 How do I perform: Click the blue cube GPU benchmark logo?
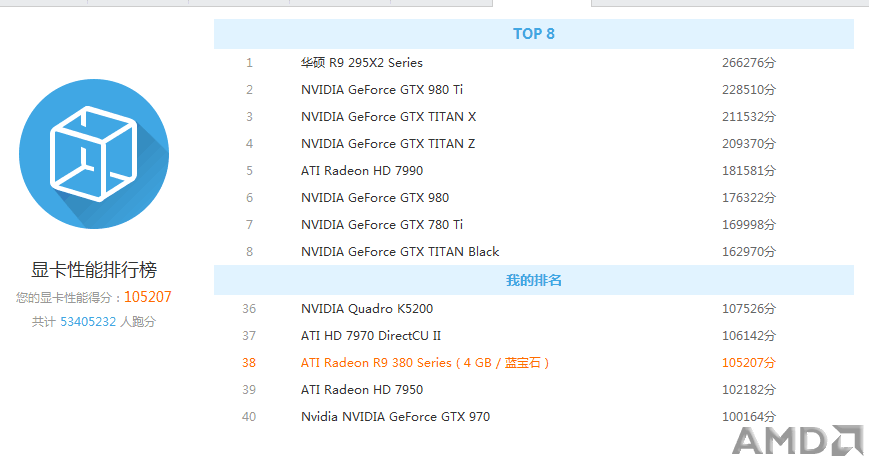tap(94, 153)
